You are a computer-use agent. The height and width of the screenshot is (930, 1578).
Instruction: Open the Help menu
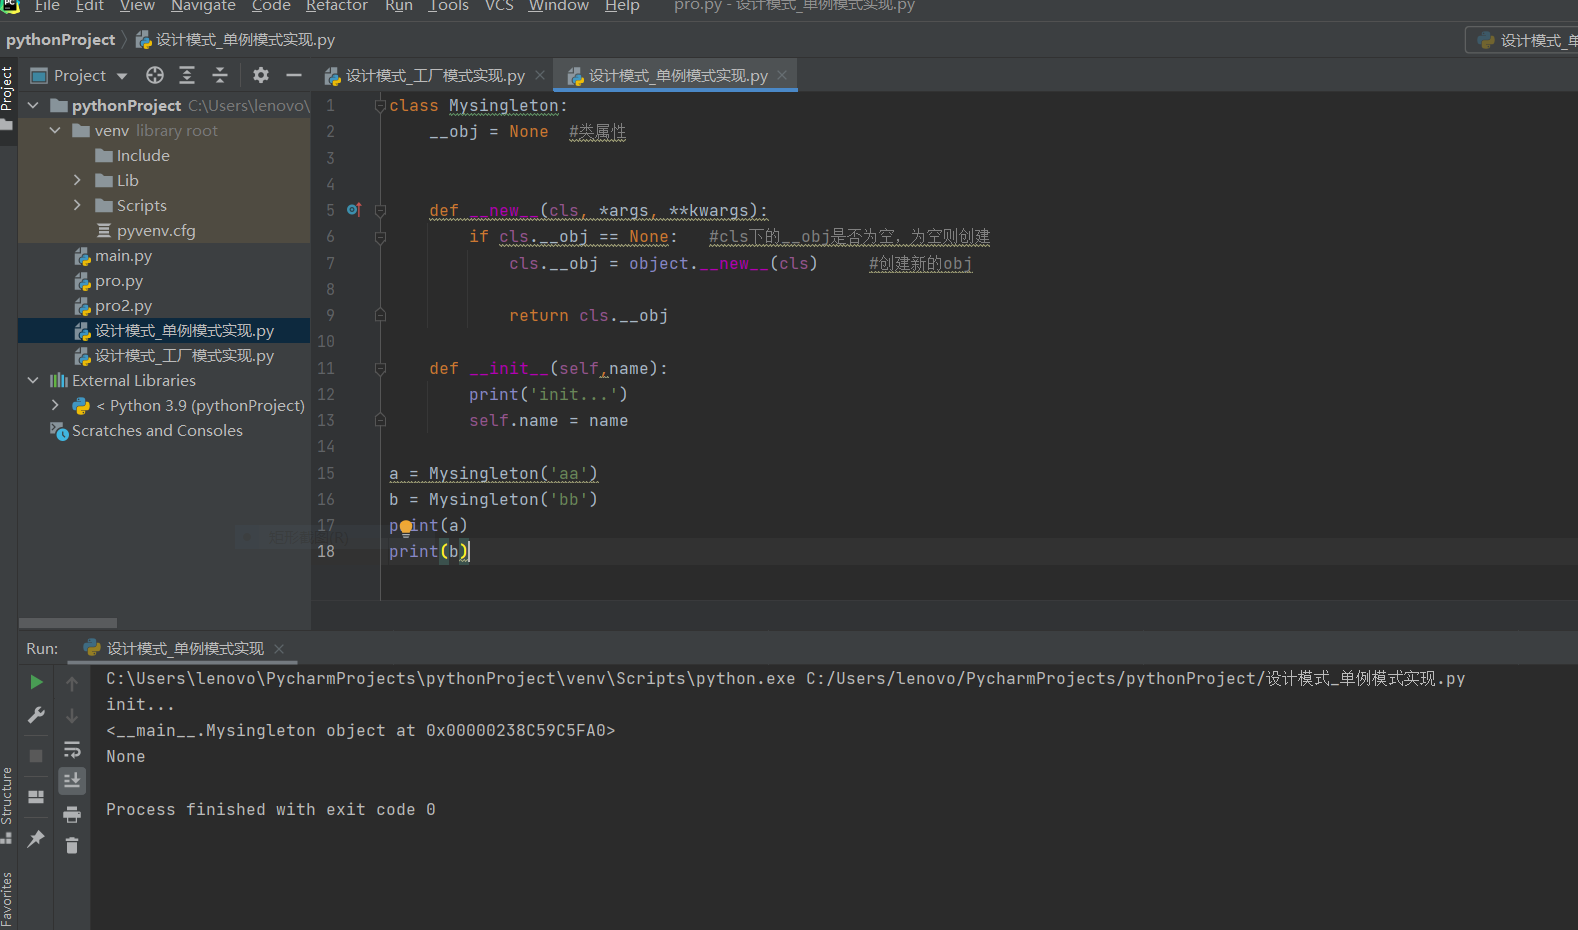click(622, 6)
